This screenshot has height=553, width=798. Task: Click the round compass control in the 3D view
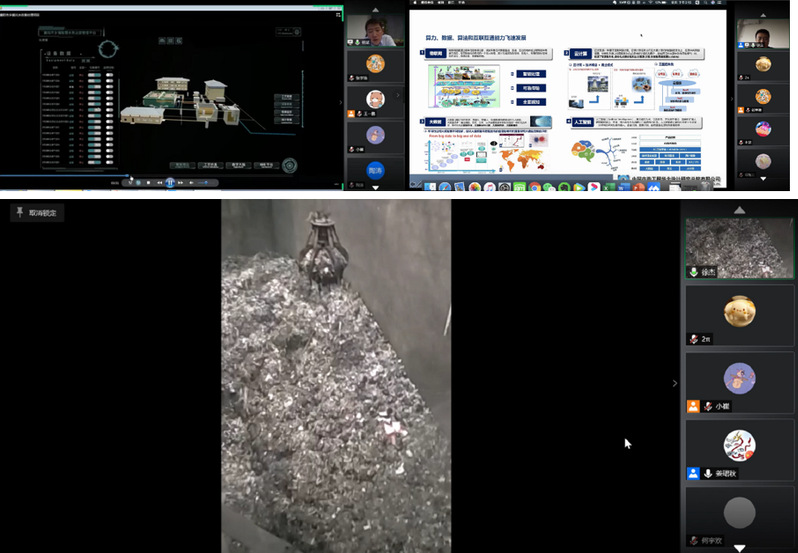point(290,165)
